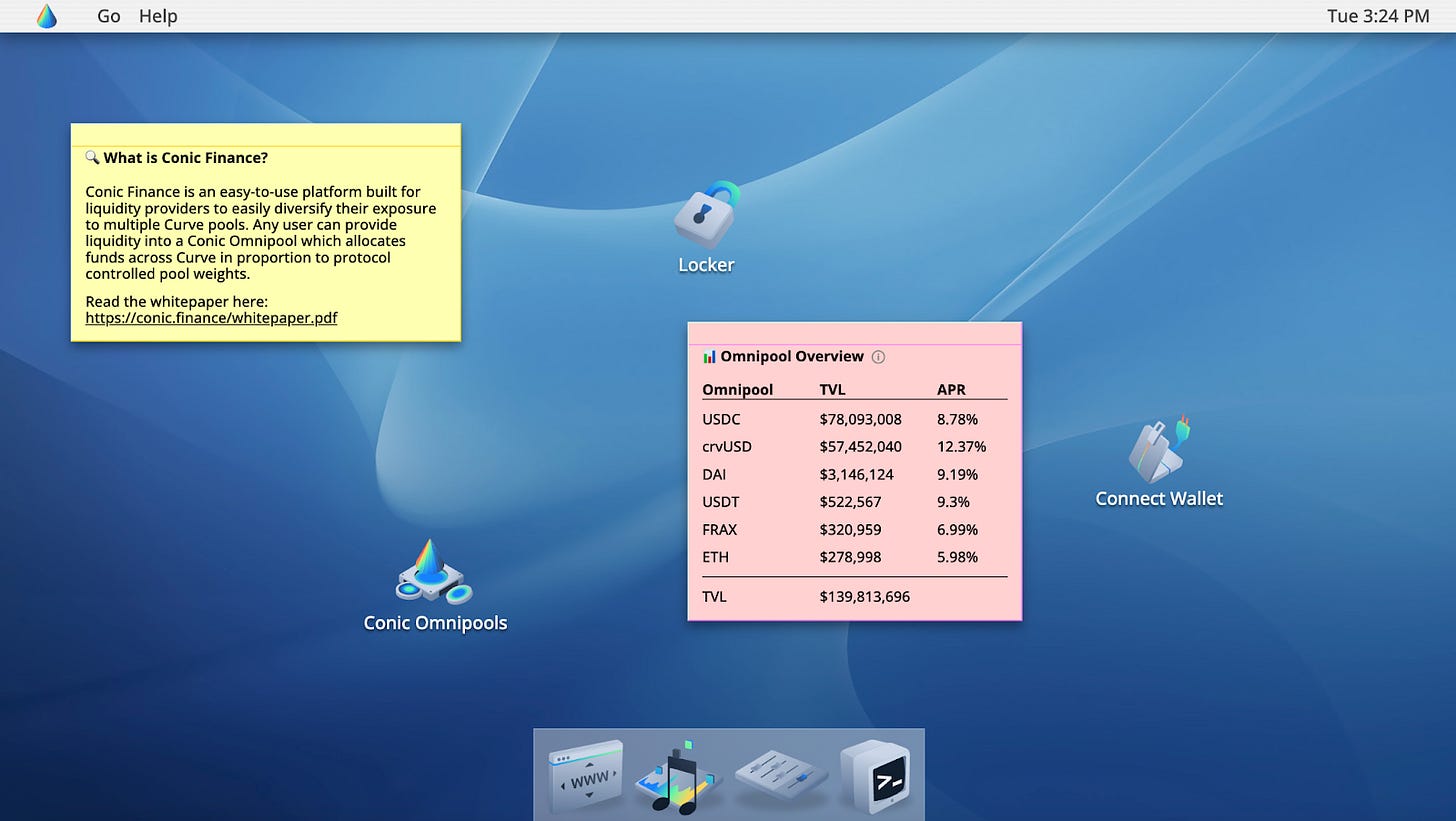Click the 5.98% APR value
The image size is (1456, 821).
[957, 557]
